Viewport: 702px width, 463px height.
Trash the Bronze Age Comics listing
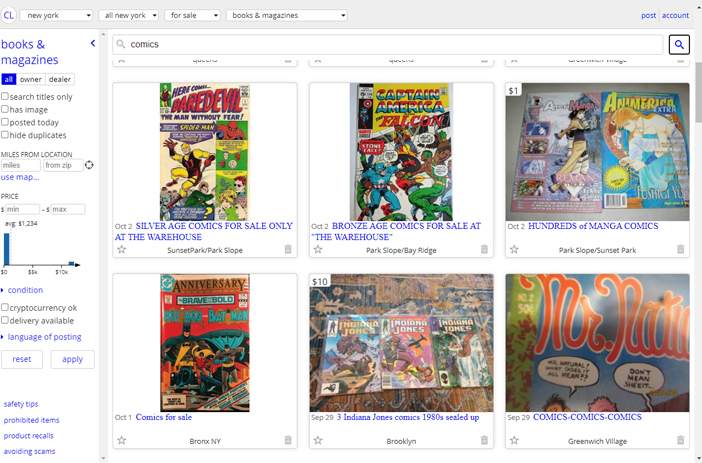[484, 249]
